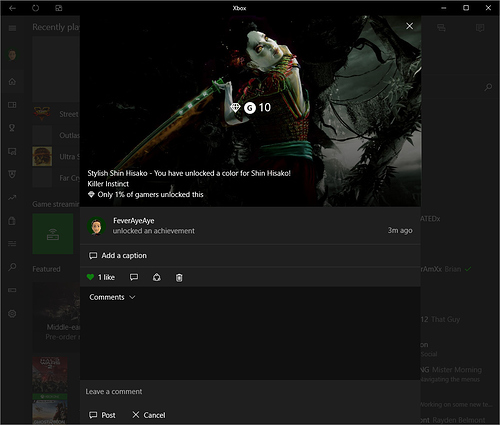Click the 3m ago timestamp
Image resolution: width=500 pixels, height=425 pixels.
click(x=400, y=230)
